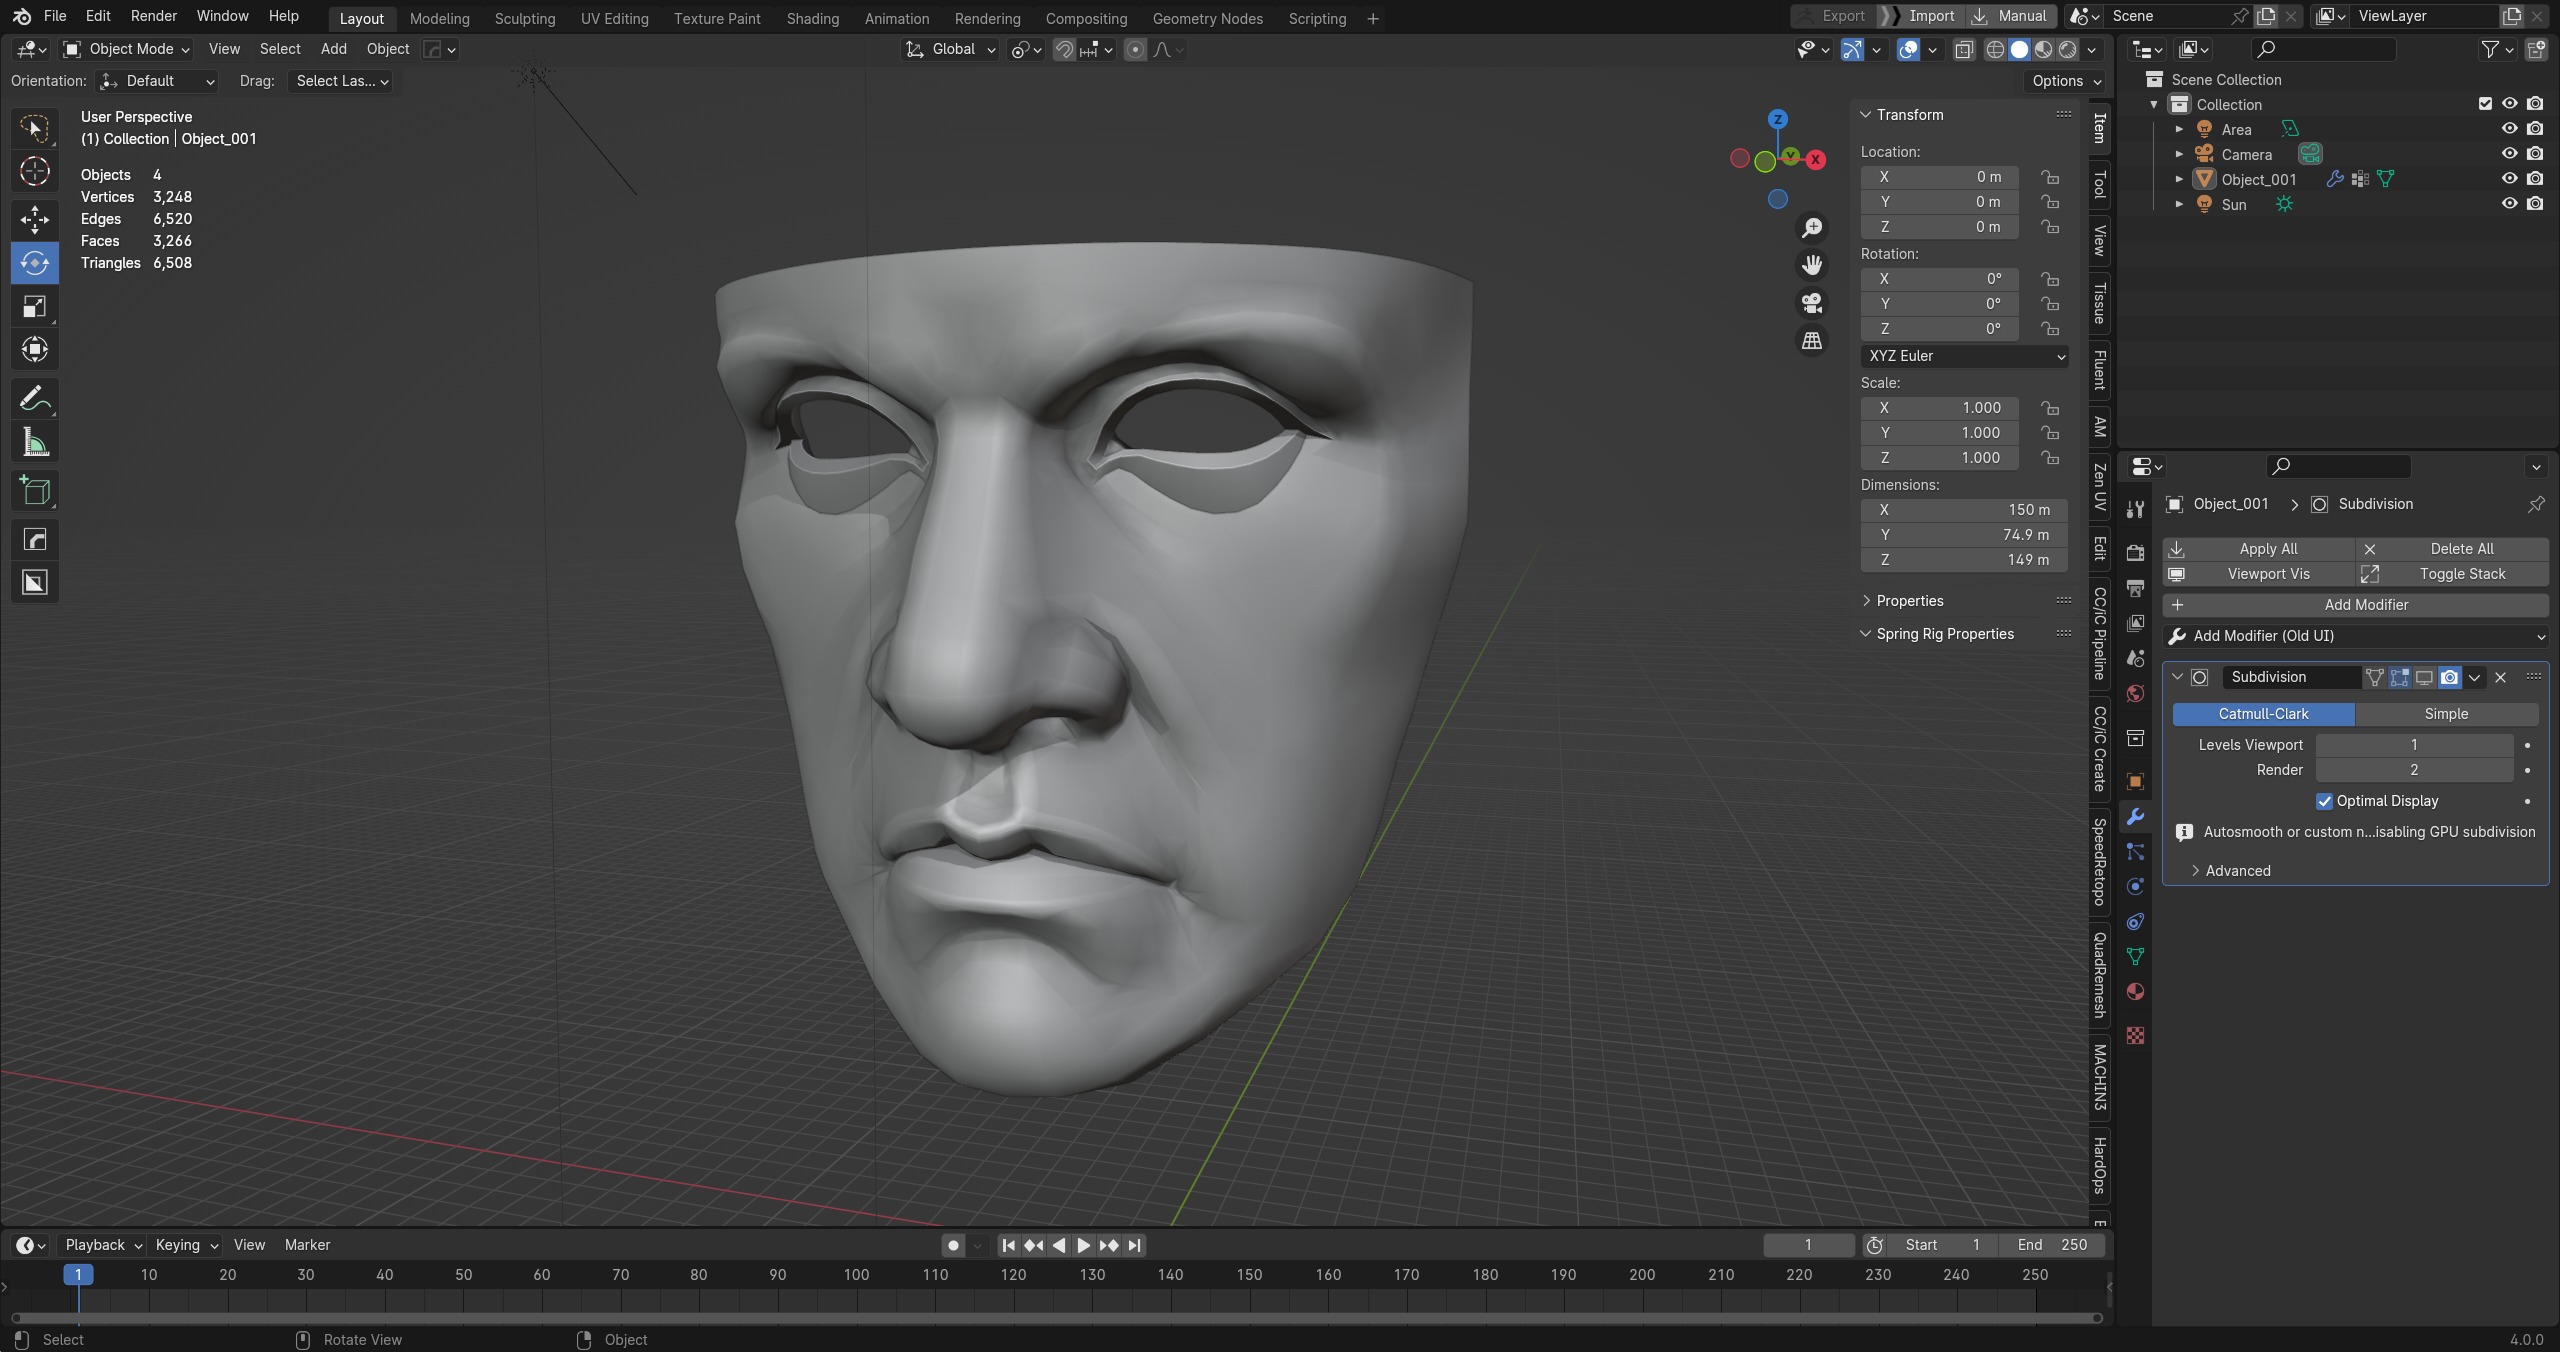This screenshot has height=1352, width=2560.
Task: Open Object Mode dropdown
Action: [x=126, y=49]
